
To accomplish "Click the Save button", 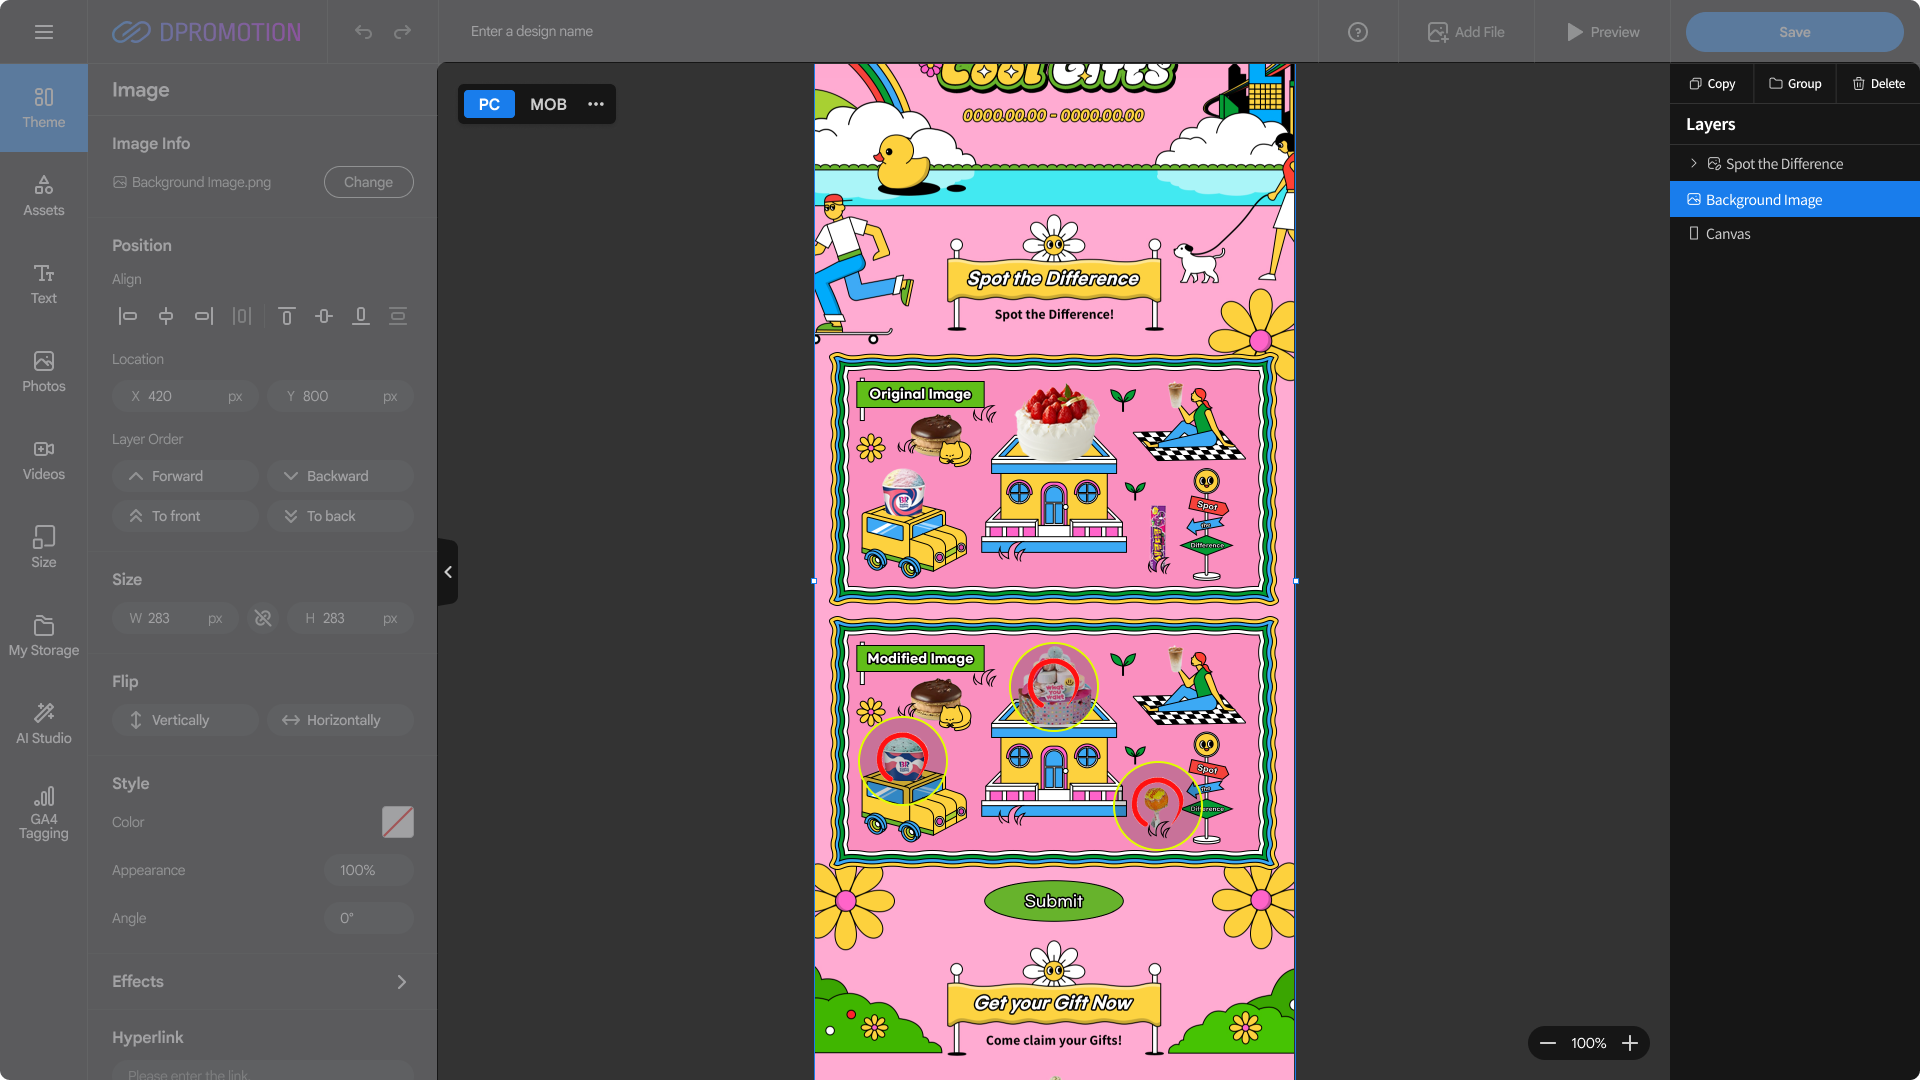I will coord(1794,32).
